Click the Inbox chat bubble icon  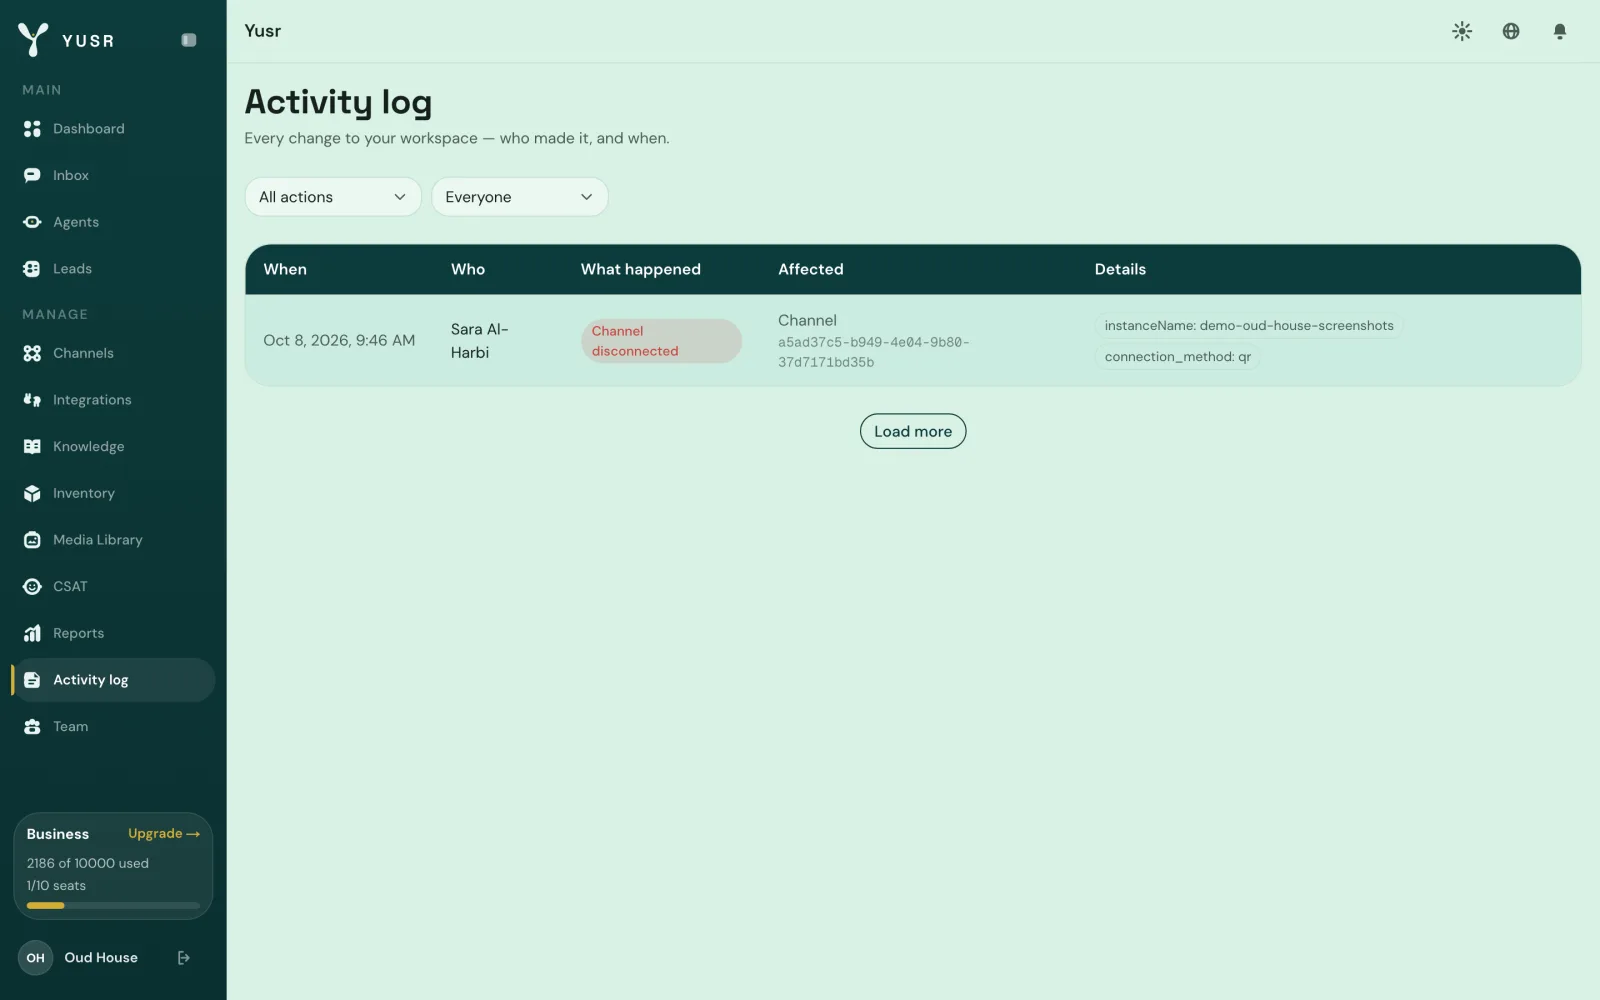point(32,175)
